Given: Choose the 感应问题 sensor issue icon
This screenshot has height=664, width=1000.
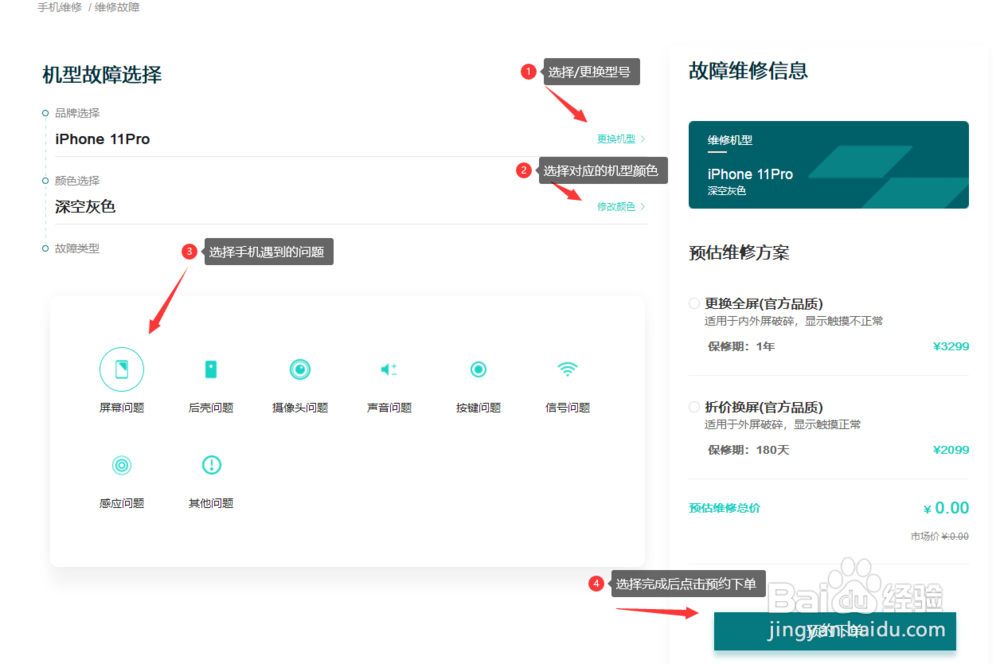Looking at the screenshot, I should 121,464.
